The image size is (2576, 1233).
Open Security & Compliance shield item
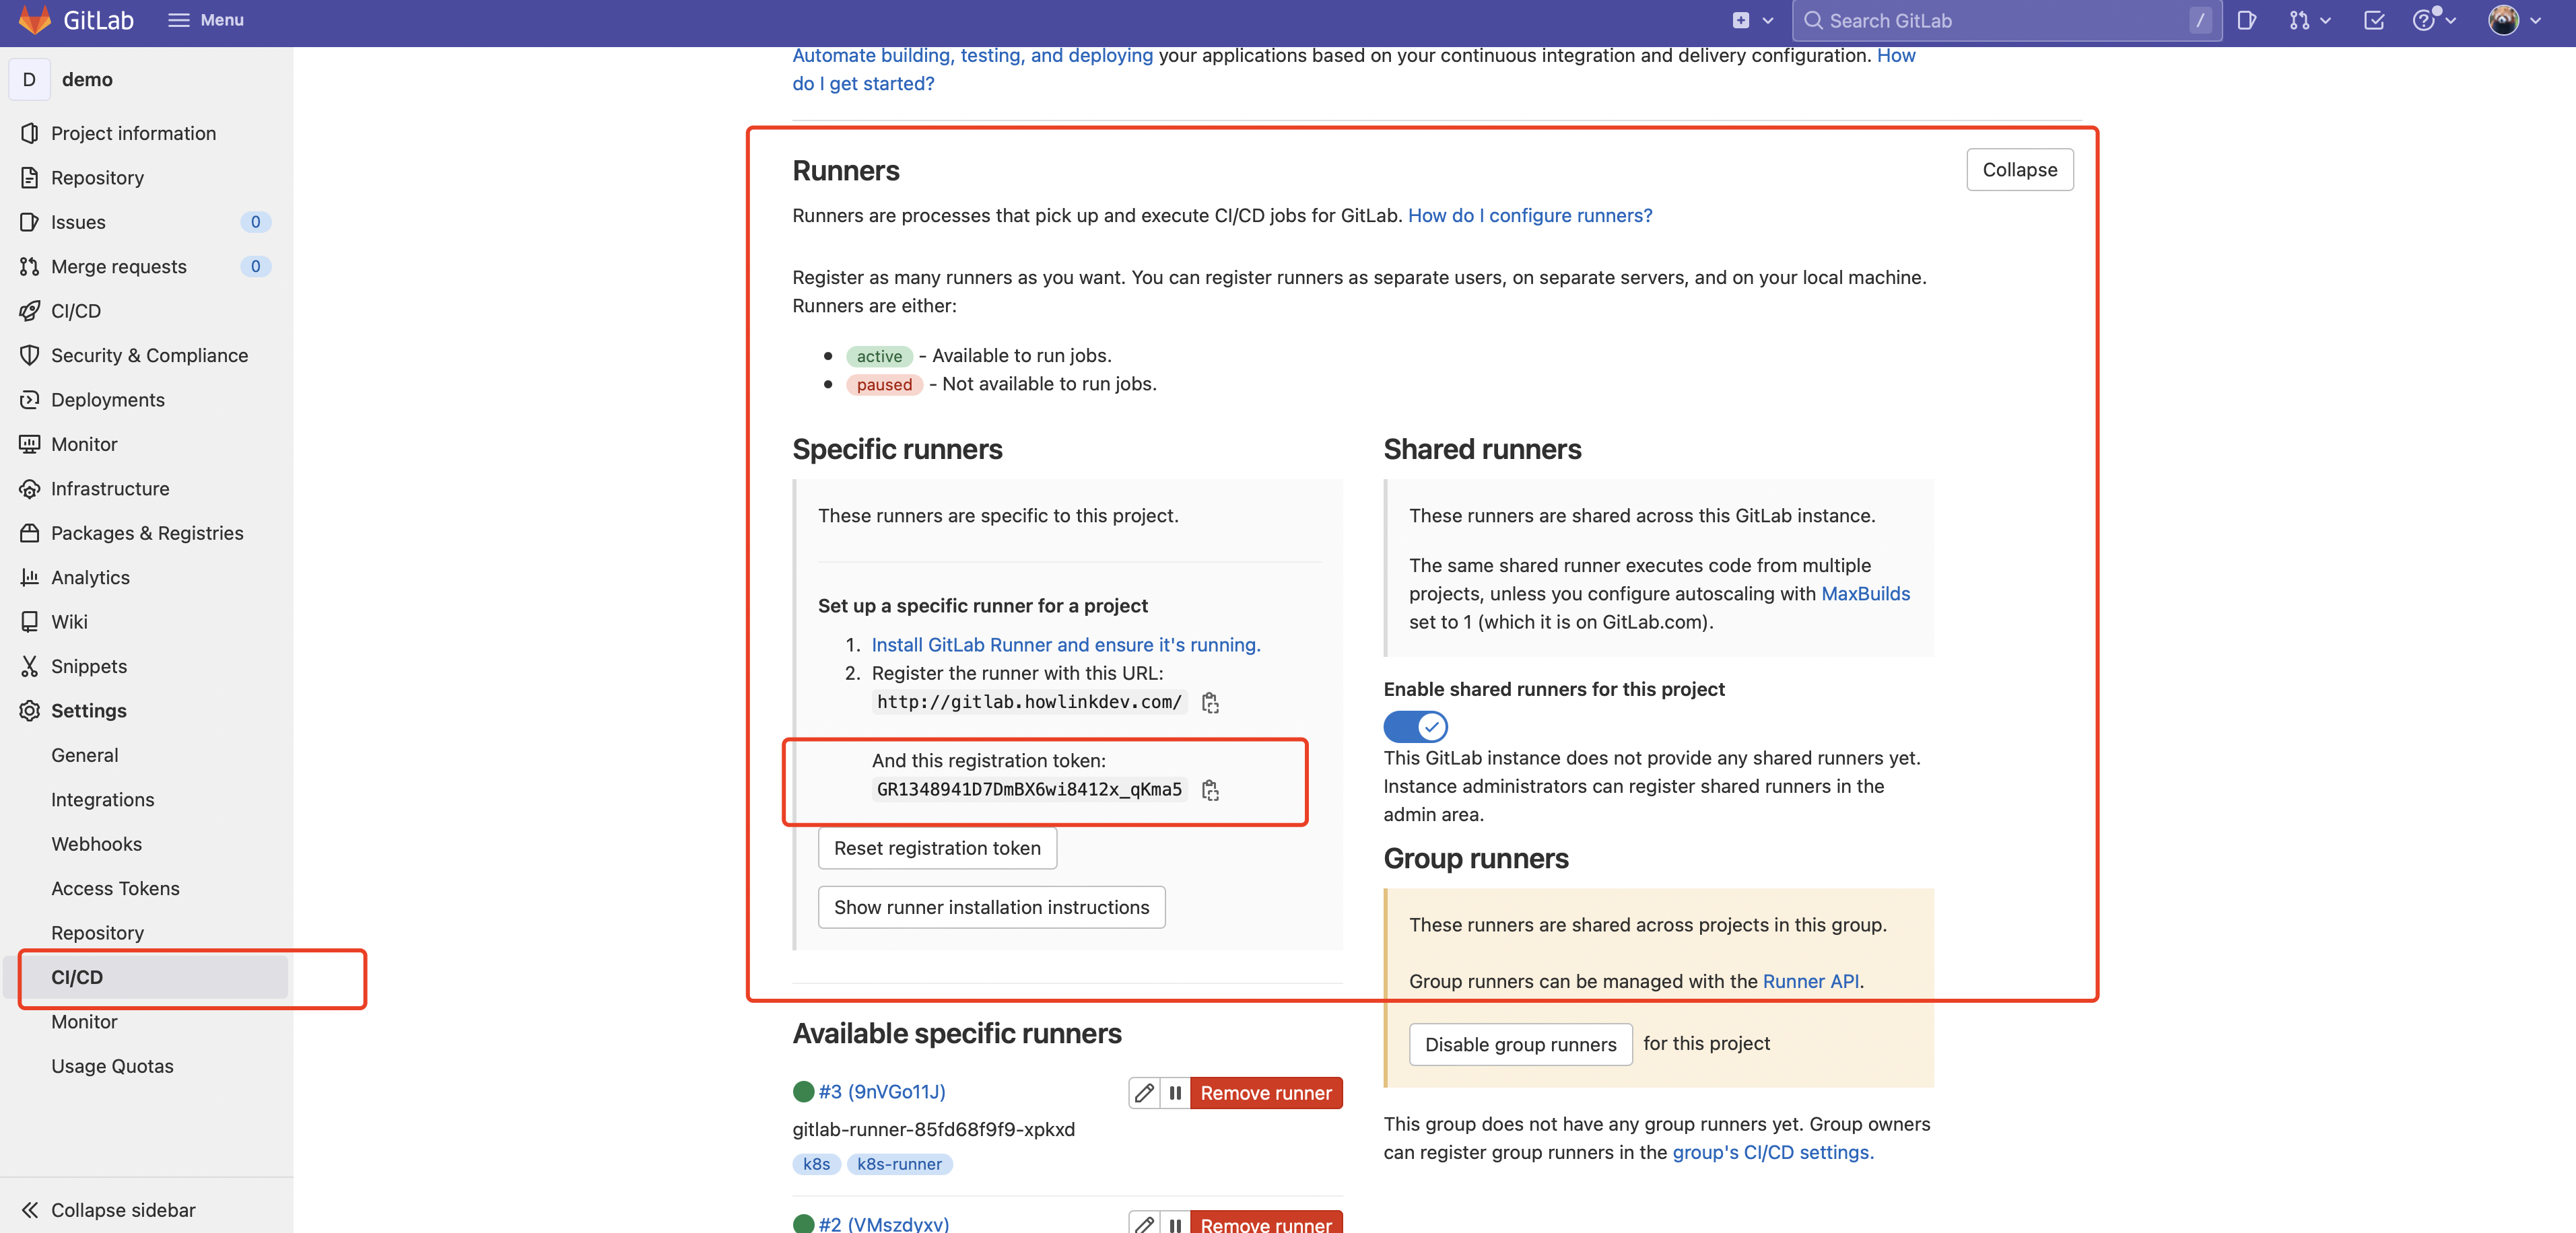149,355
